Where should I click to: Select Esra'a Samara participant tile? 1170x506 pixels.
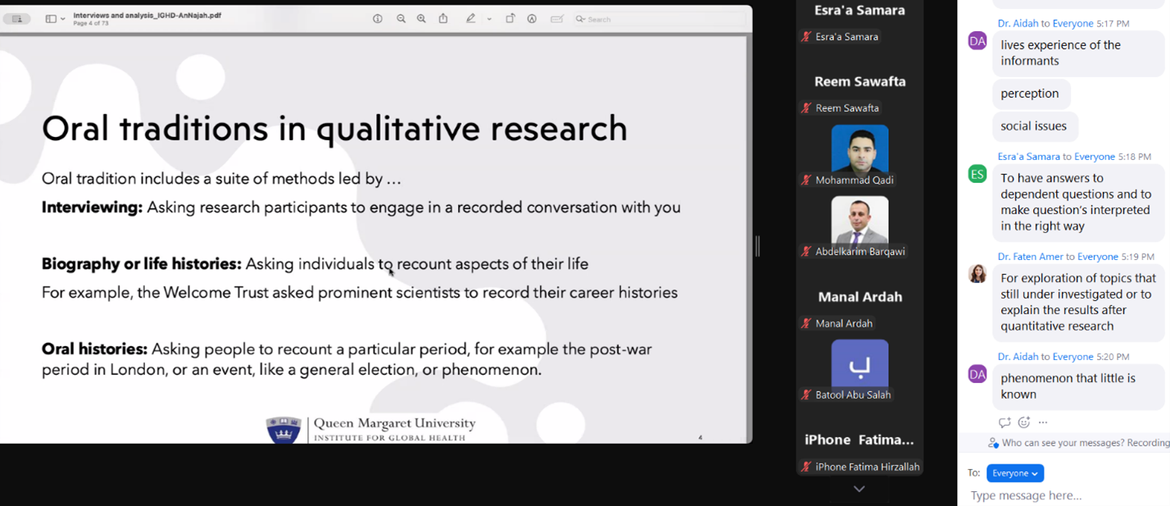pyautogui.click(x=860, y=23)
